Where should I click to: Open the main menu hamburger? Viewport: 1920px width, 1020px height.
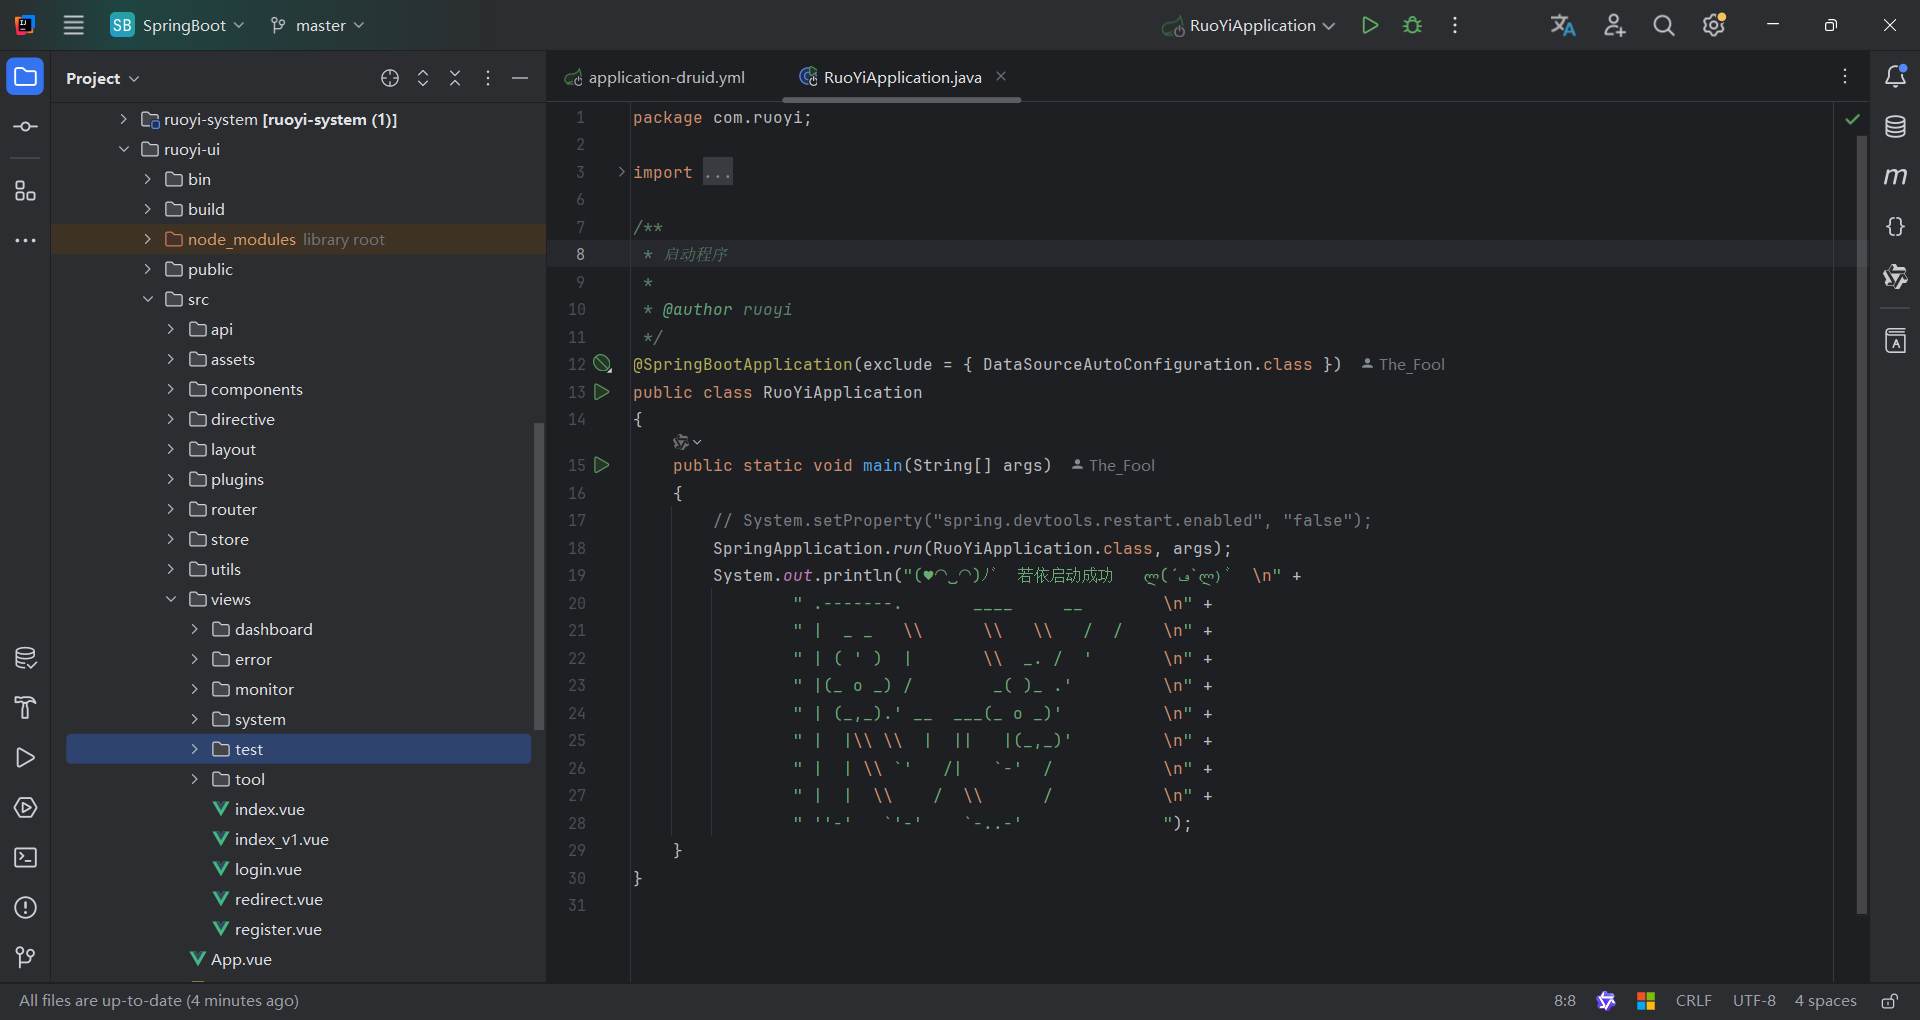74,25
